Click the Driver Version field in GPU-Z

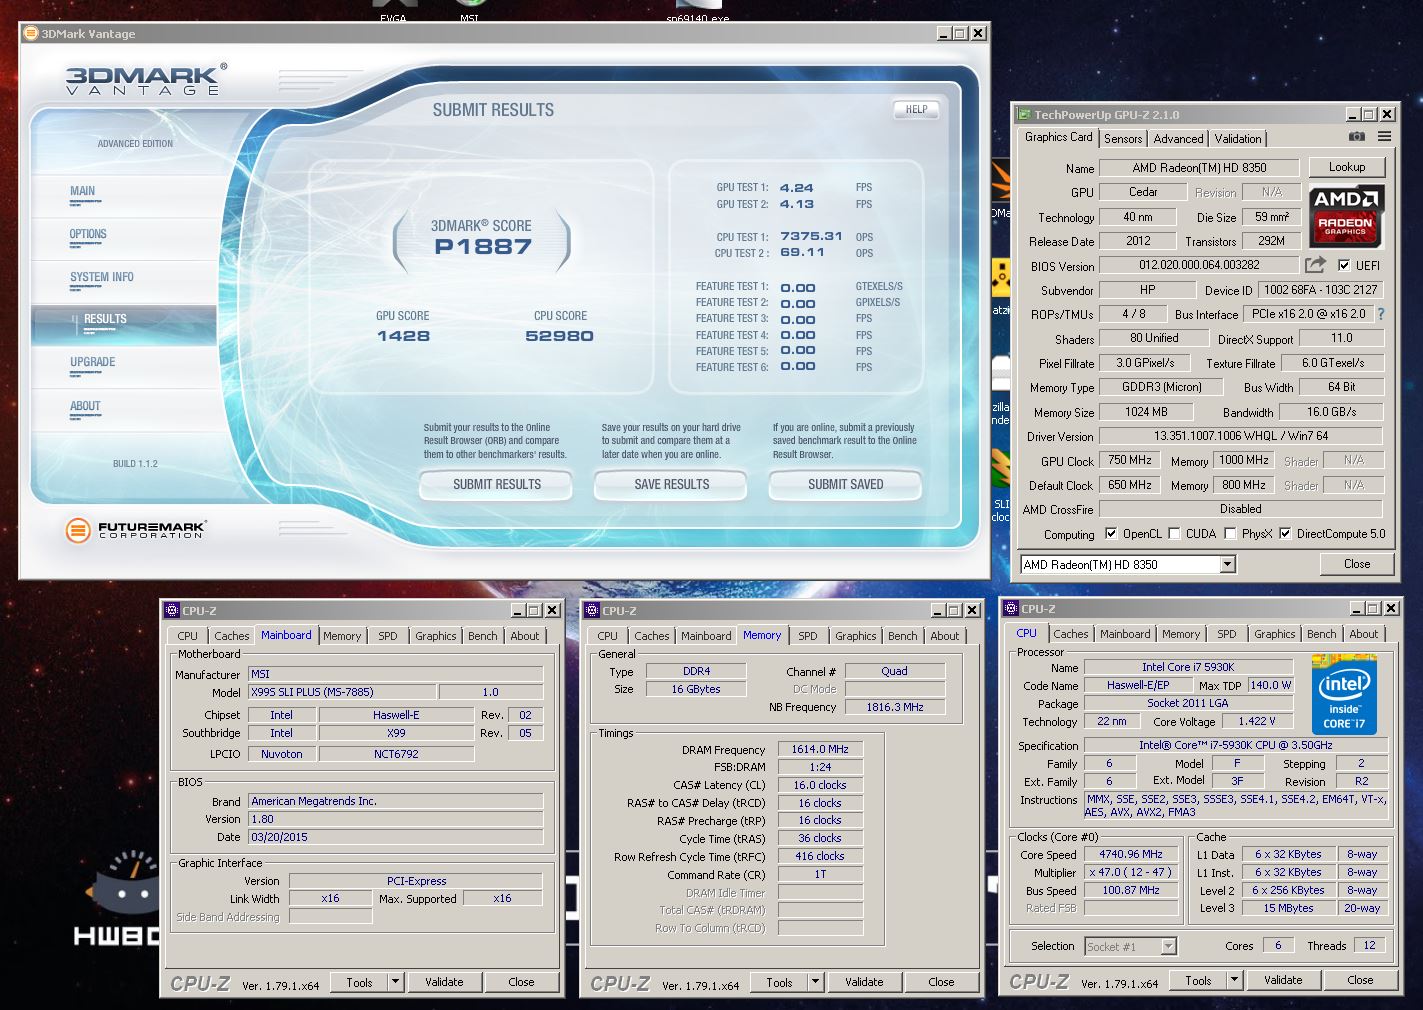tap(1241, 436)
